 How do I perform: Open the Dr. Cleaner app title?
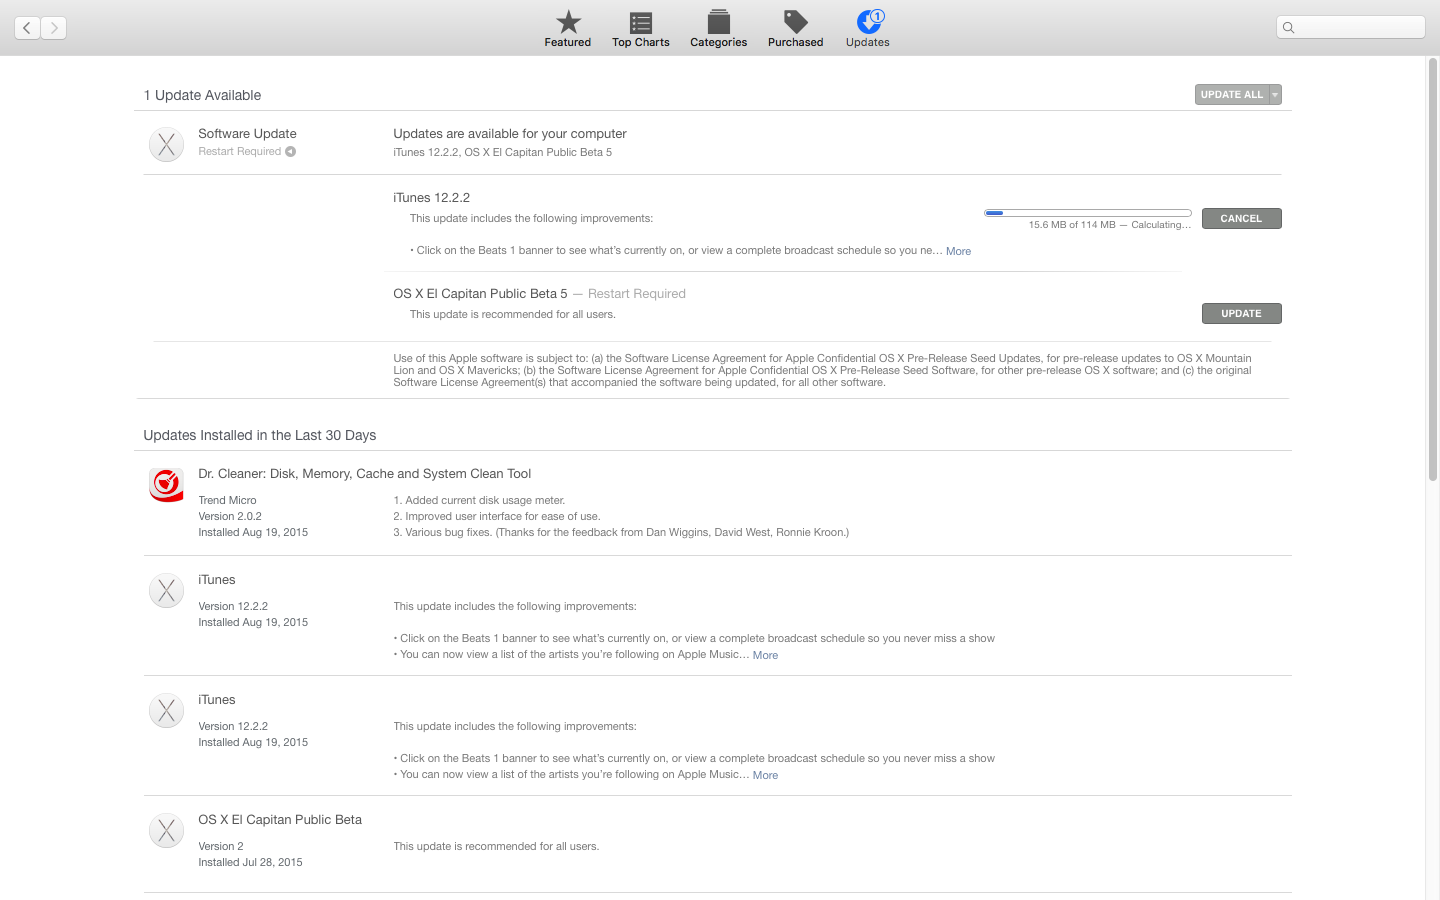point(364,474)
